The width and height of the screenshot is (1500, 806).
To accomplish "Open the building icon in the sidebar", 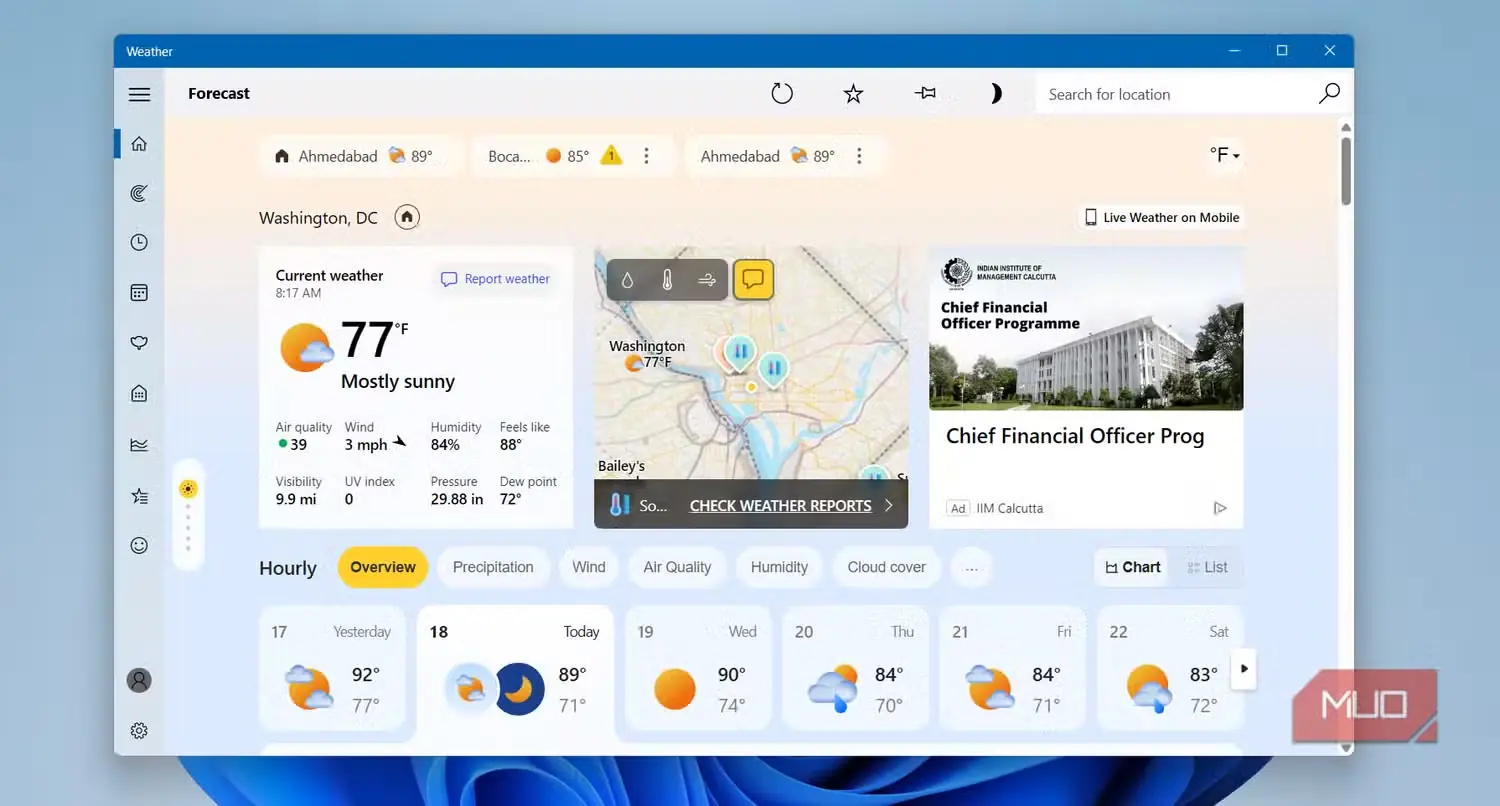I will coord(139,393).
